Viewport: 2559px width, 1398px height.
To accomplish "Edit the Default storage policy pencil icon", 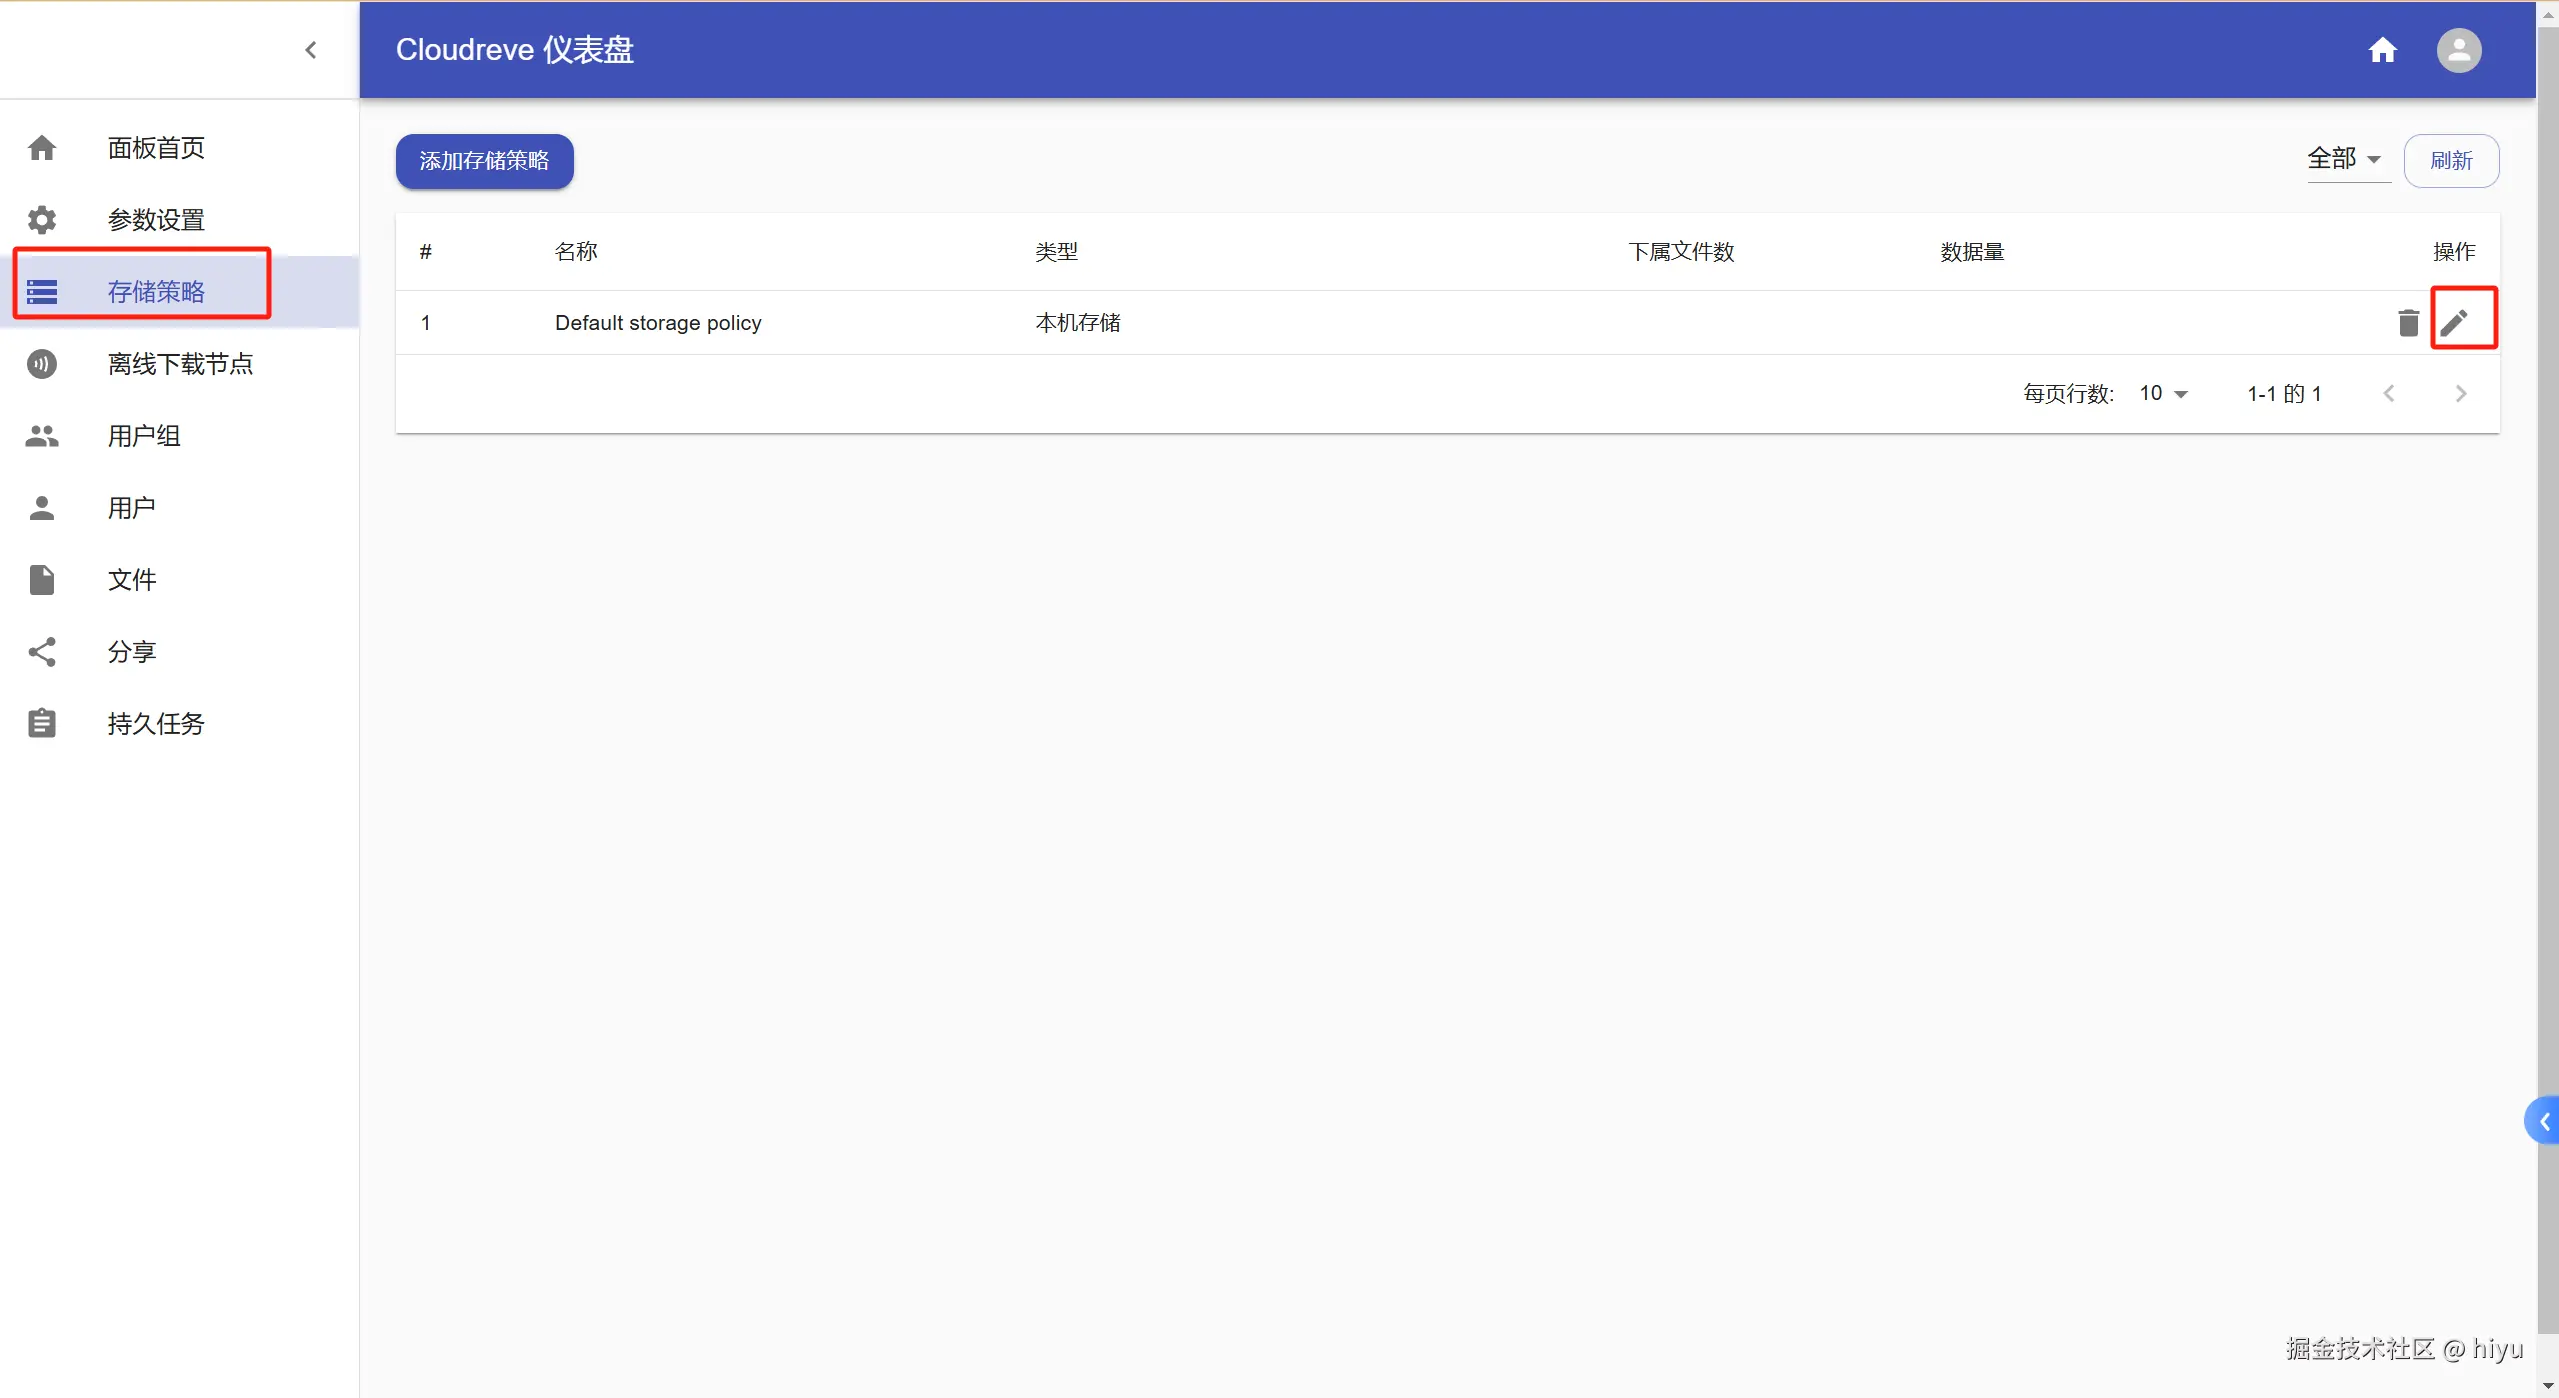I will [2454, 323].
